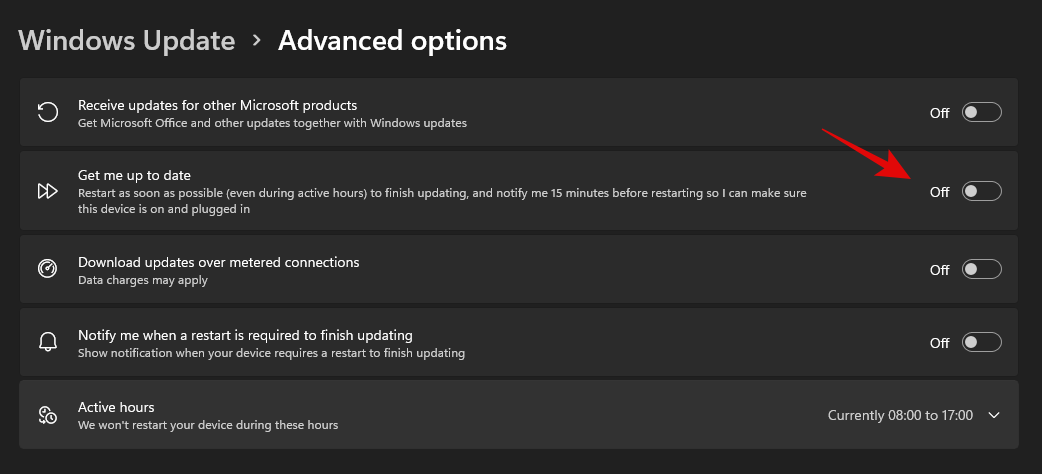This screenshot has width=1042, height=474.
Task: Click the sync icon for other Microsoft products
Action: (47, 113)
